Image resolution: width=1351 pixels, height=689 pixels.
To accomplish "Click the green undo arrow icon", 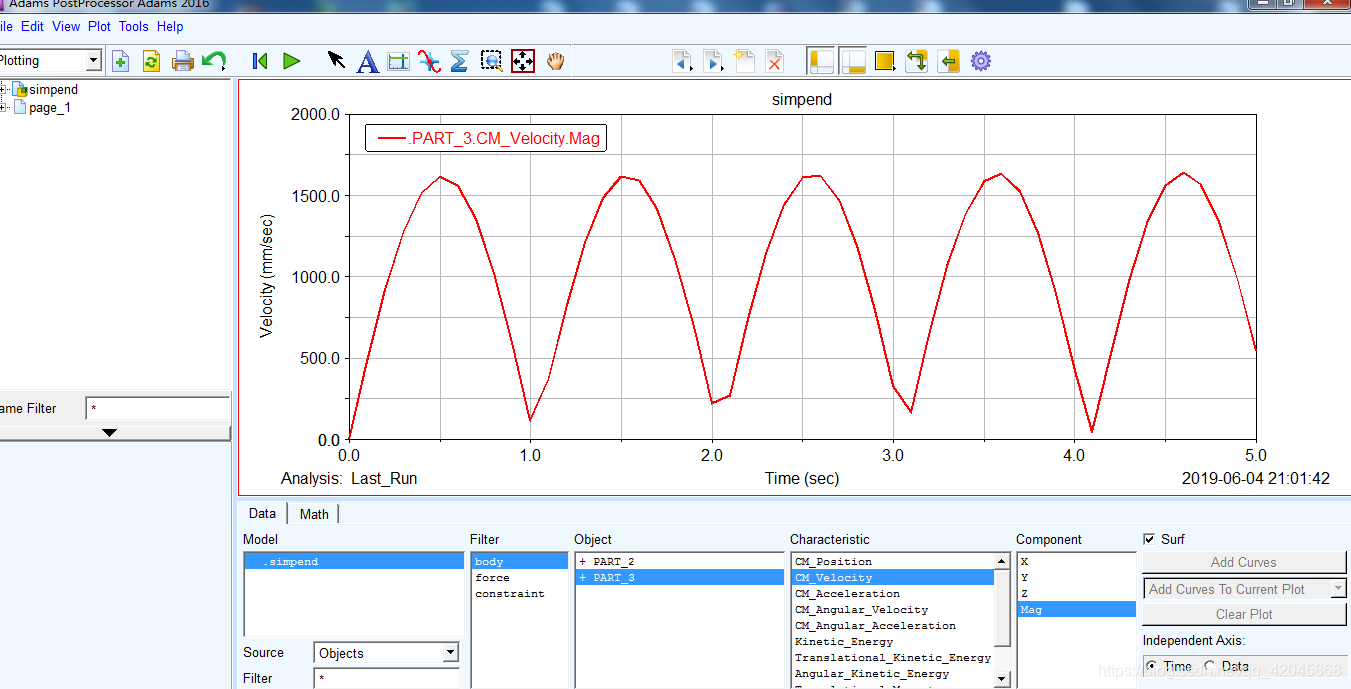I will point(214,61).
